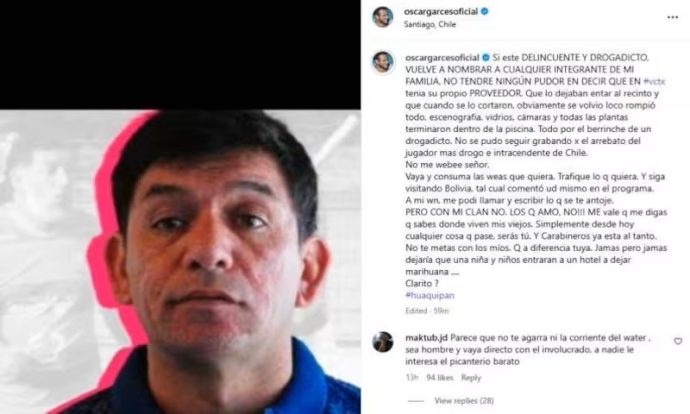Screen dimensions: 690x414
Task: Open maktub.jd username link
Action: 426,337
